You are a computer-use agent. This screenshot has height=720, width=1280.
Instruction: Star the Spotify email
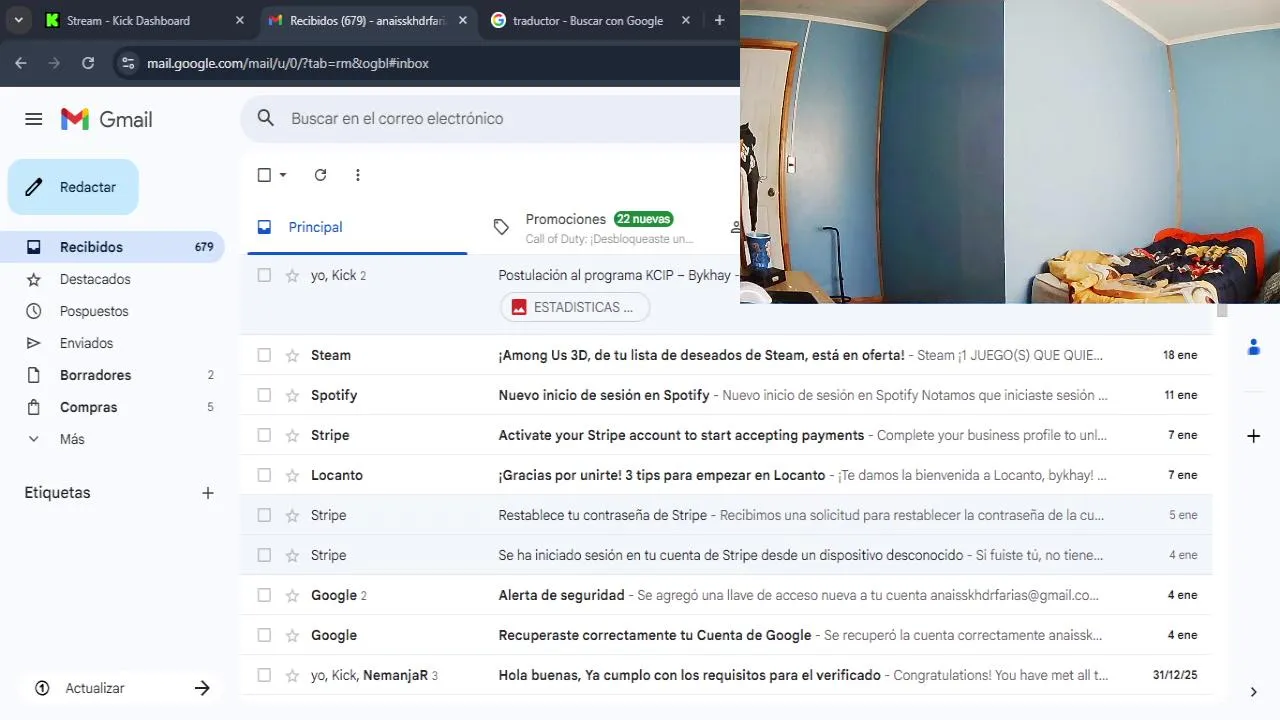pos(292,395)
